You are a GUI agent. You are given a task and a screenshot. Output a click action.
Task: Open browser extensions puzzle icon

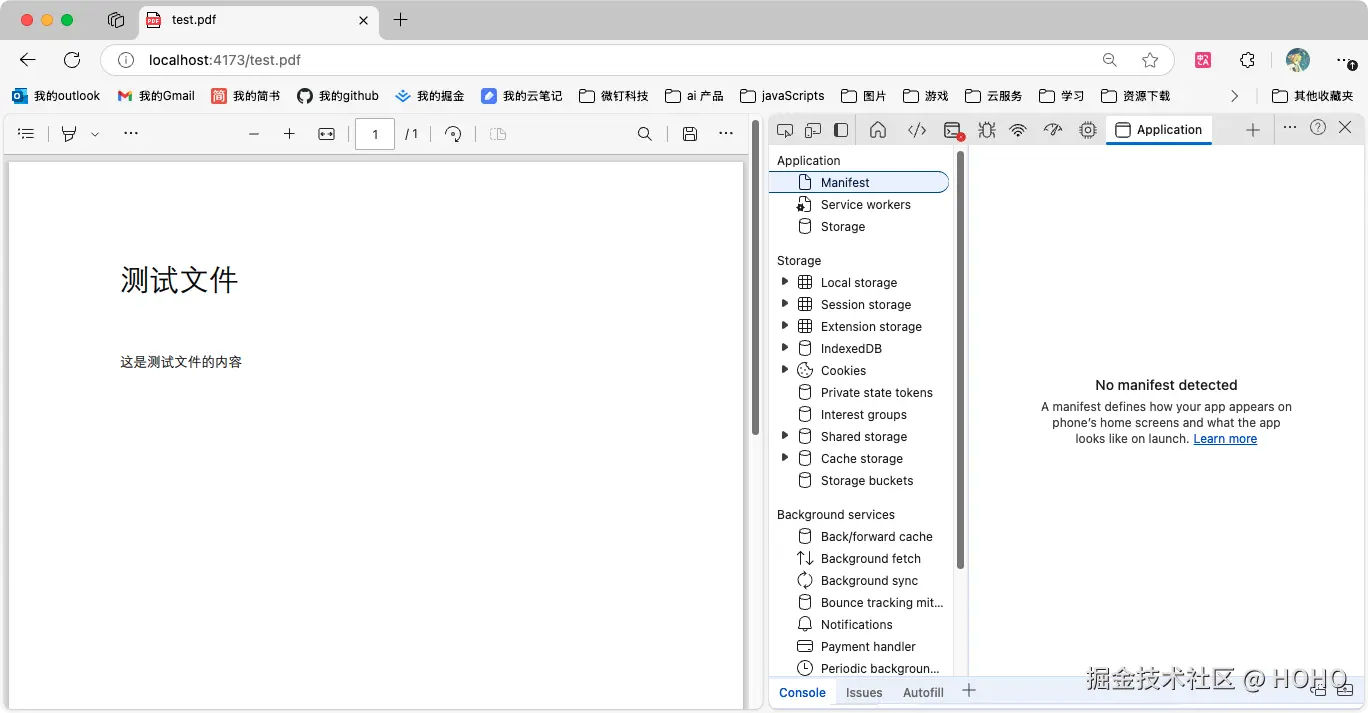point(1247,60)
